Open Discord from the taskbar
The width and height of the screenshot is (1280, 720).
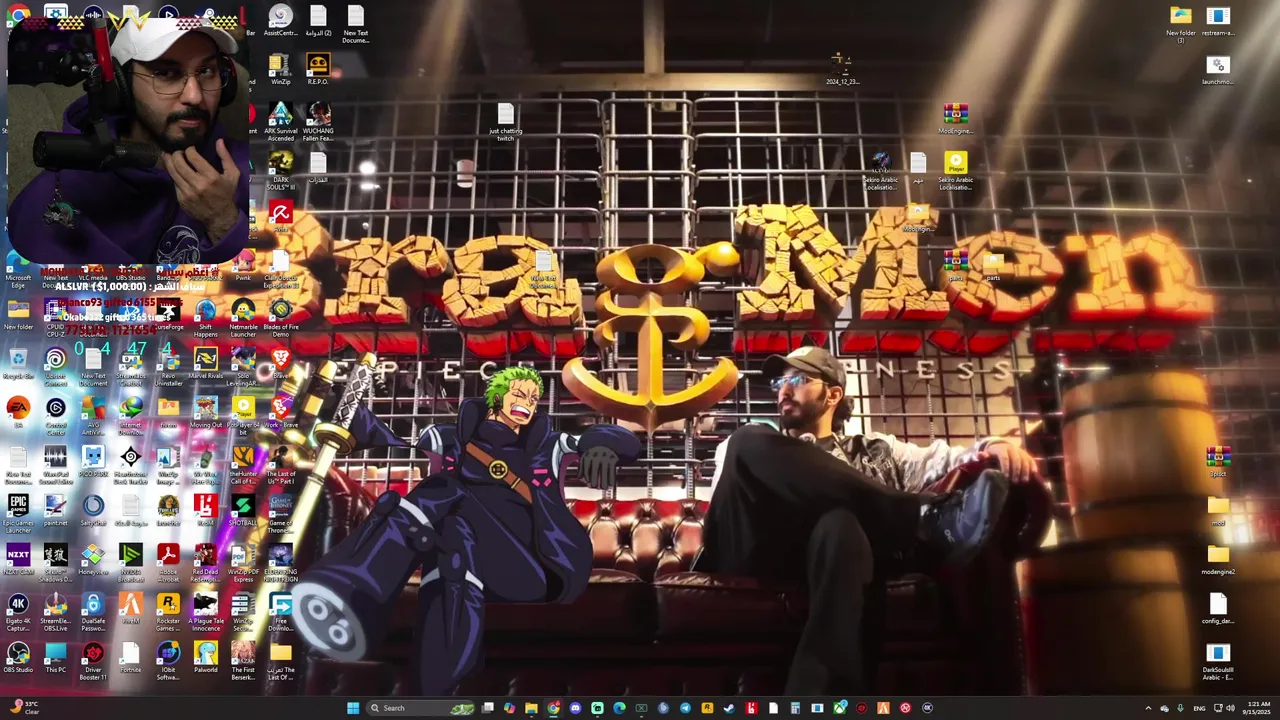575,708
